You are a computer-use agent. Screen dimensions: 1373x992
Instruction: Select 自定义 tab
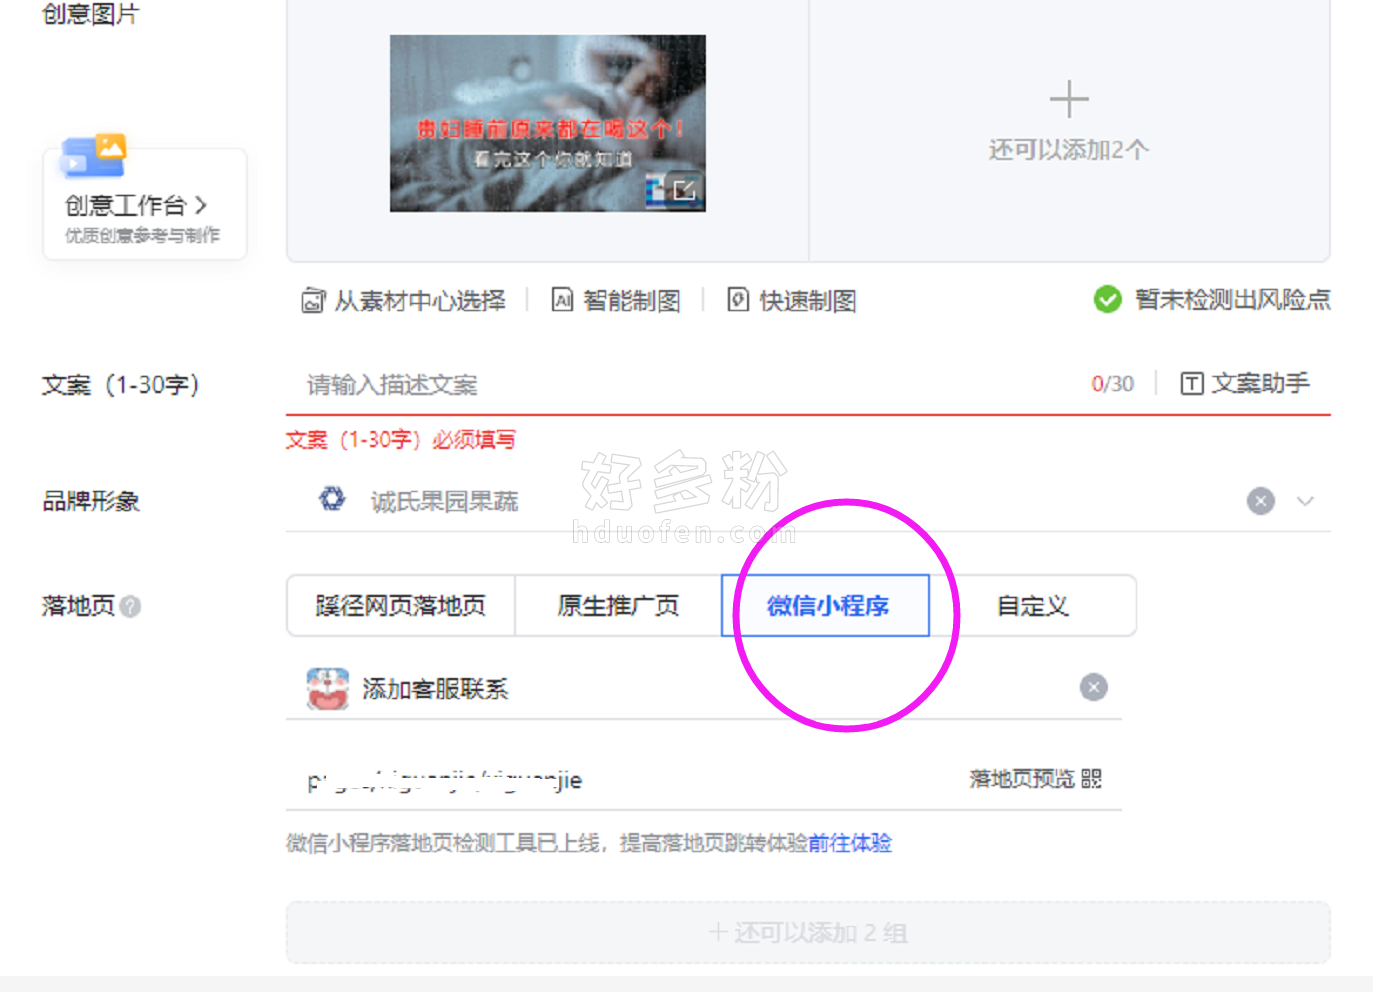tap(1033, 606)
